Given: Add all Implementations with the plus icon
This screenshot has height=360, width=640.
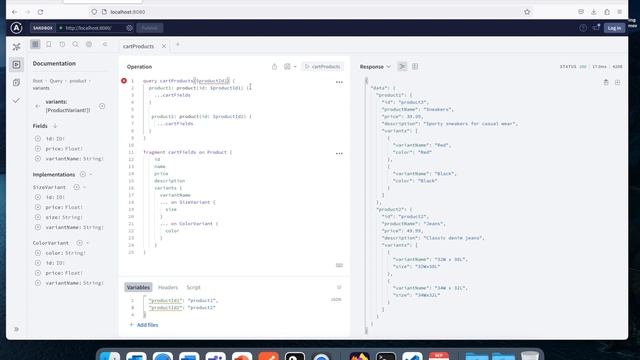Looking at the screenshot, I should (83, 174).
